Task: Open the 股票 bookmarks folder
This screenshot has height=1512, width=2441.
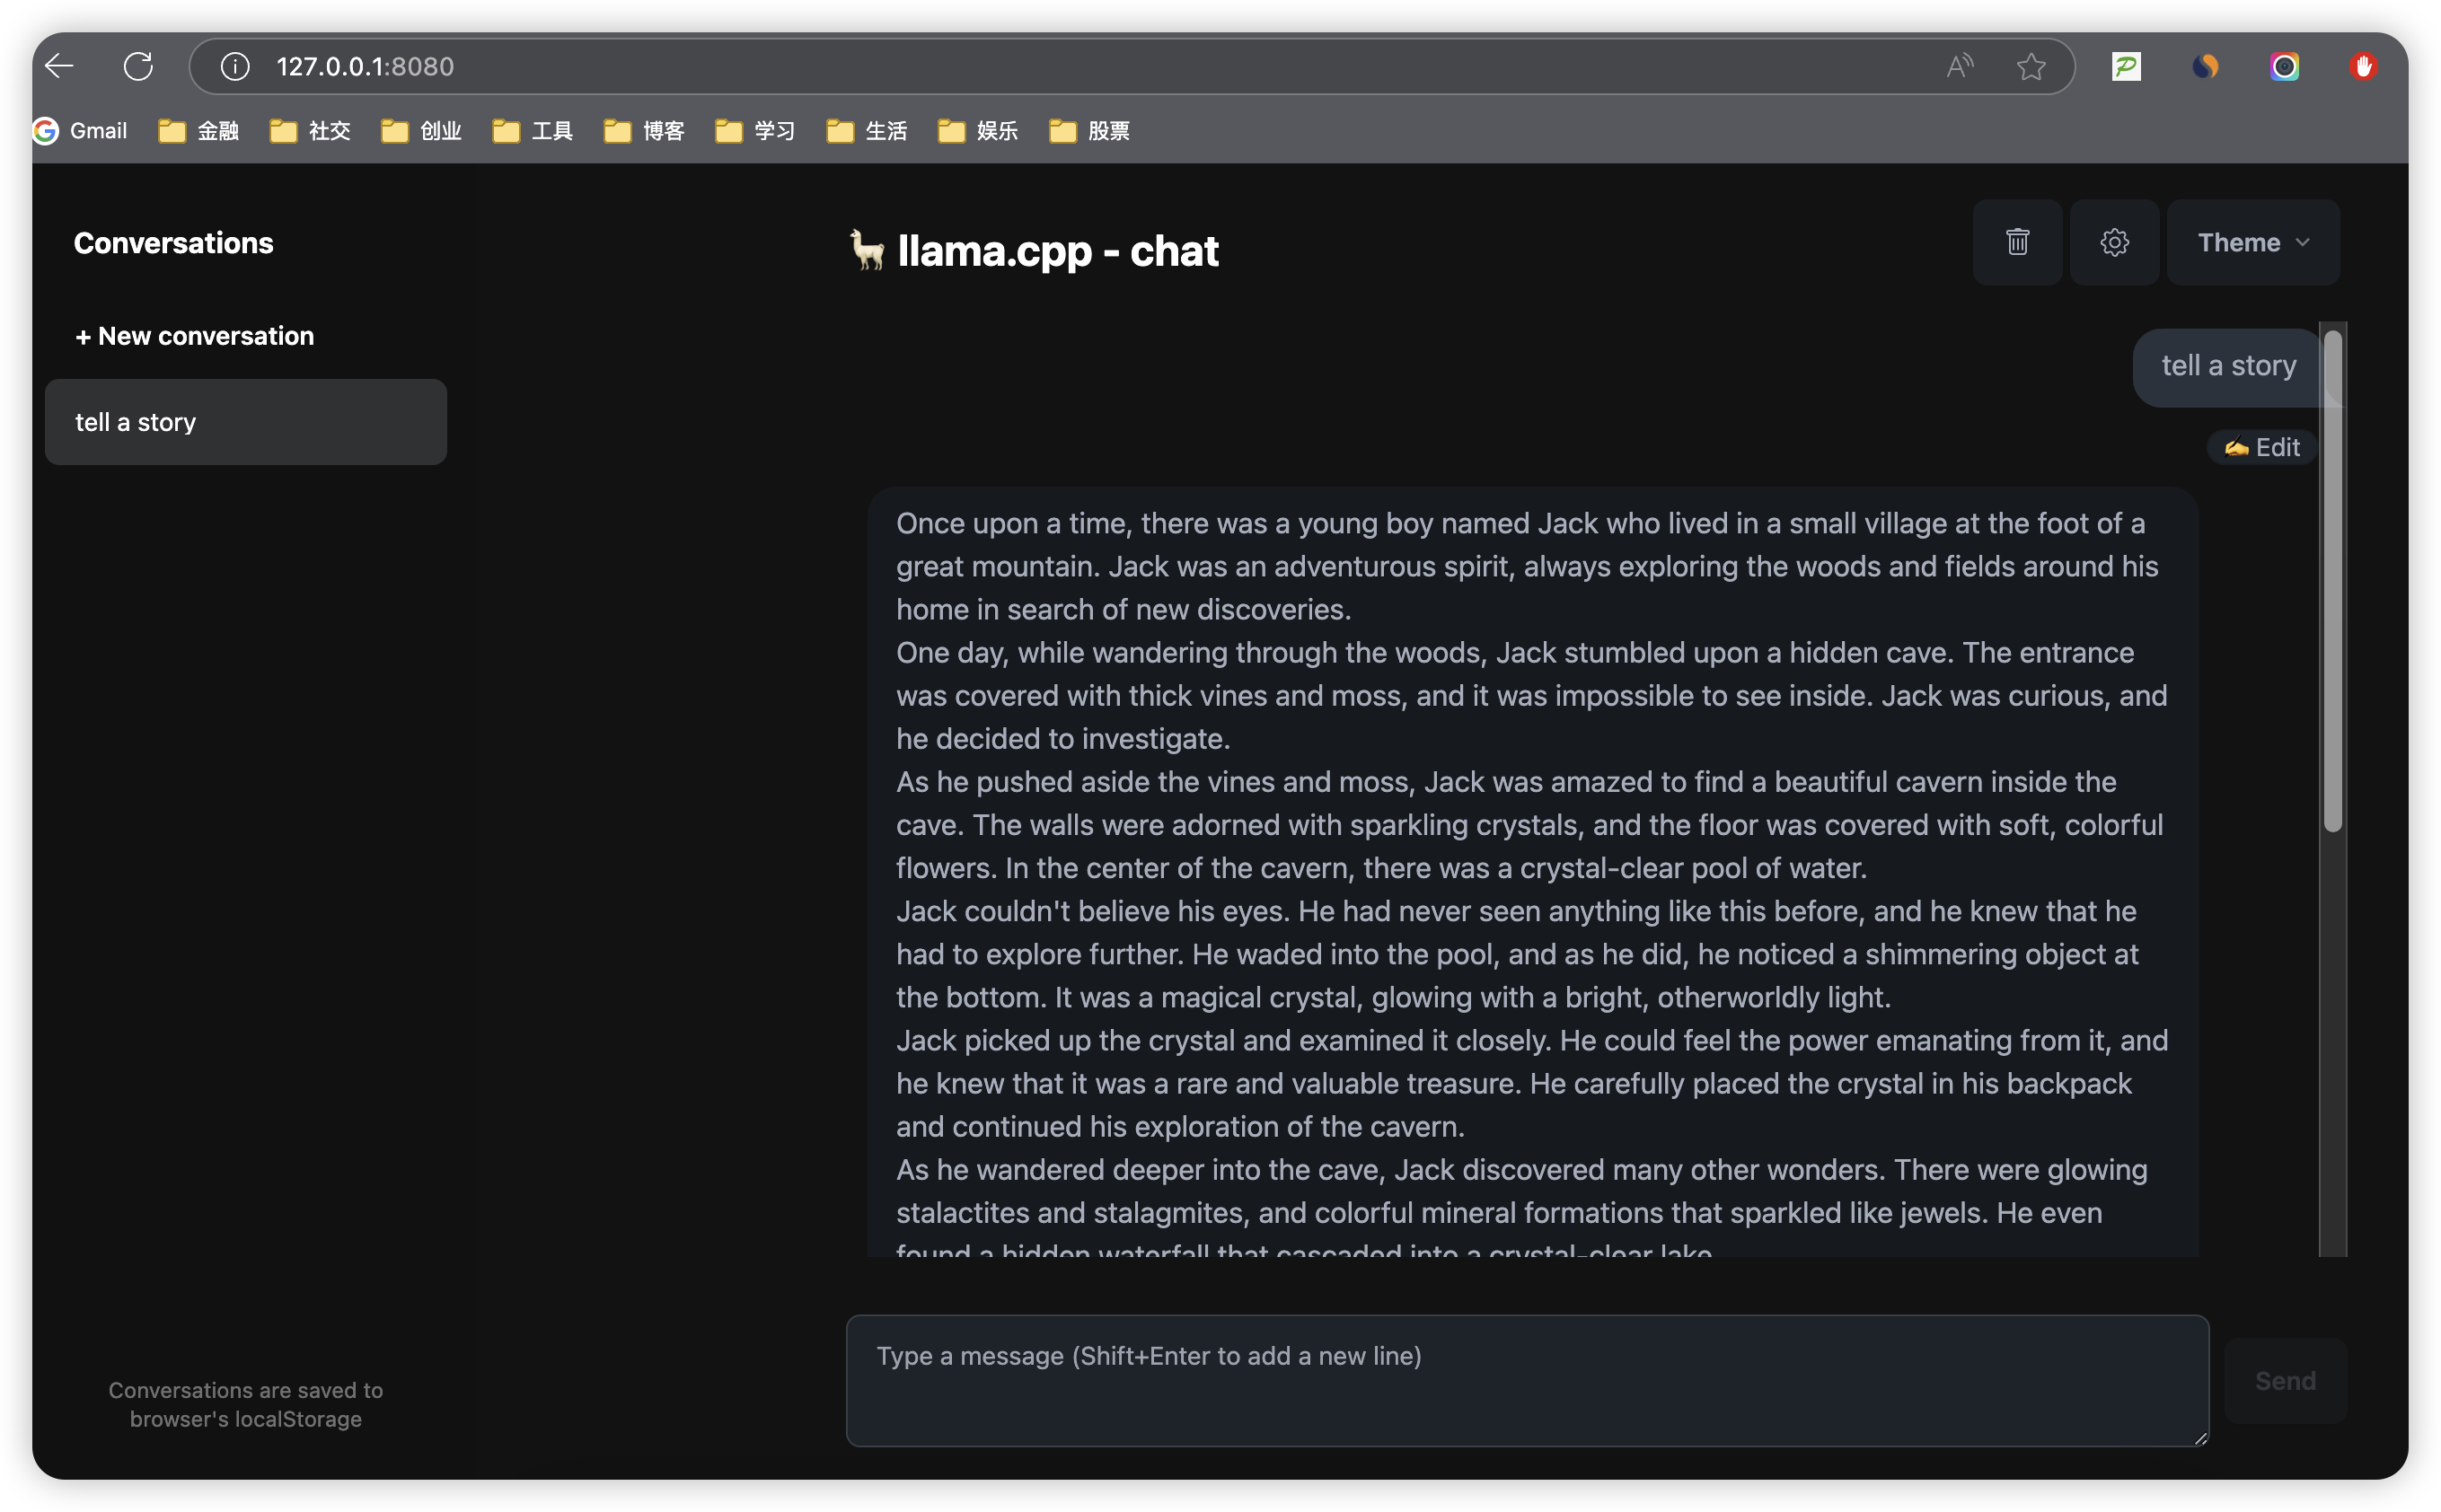Action: click(x=1089, y=131)
